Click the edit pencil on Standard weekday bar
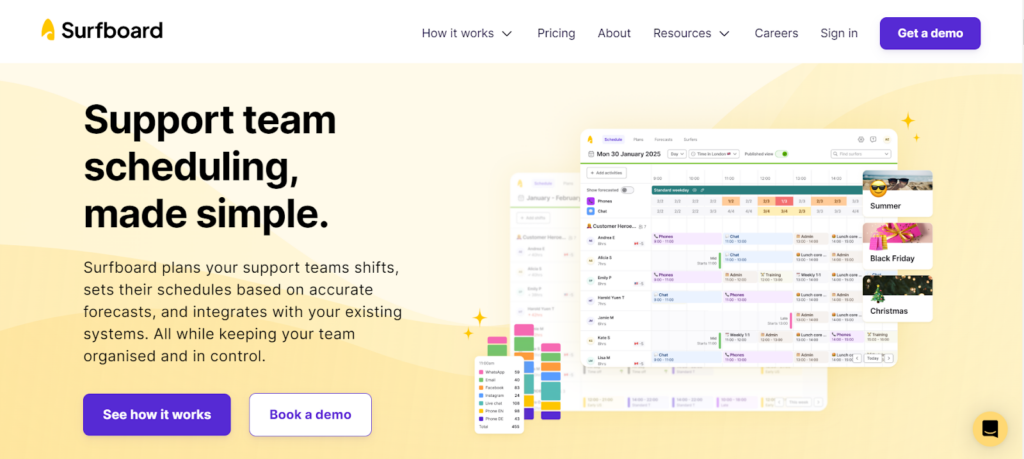Screen dimensions: 1024x459 click(702, 190)
